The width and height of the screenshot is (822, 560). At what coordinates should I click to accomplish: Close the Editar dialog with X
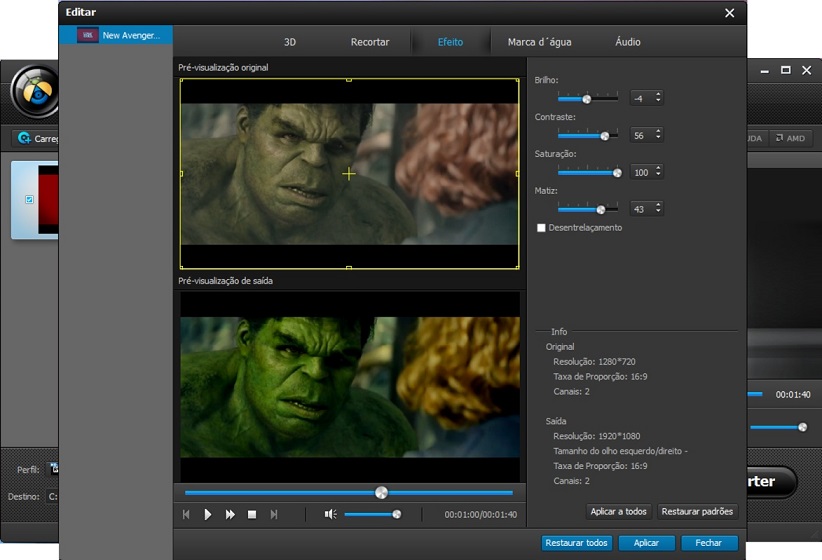(x=729, y=13)
